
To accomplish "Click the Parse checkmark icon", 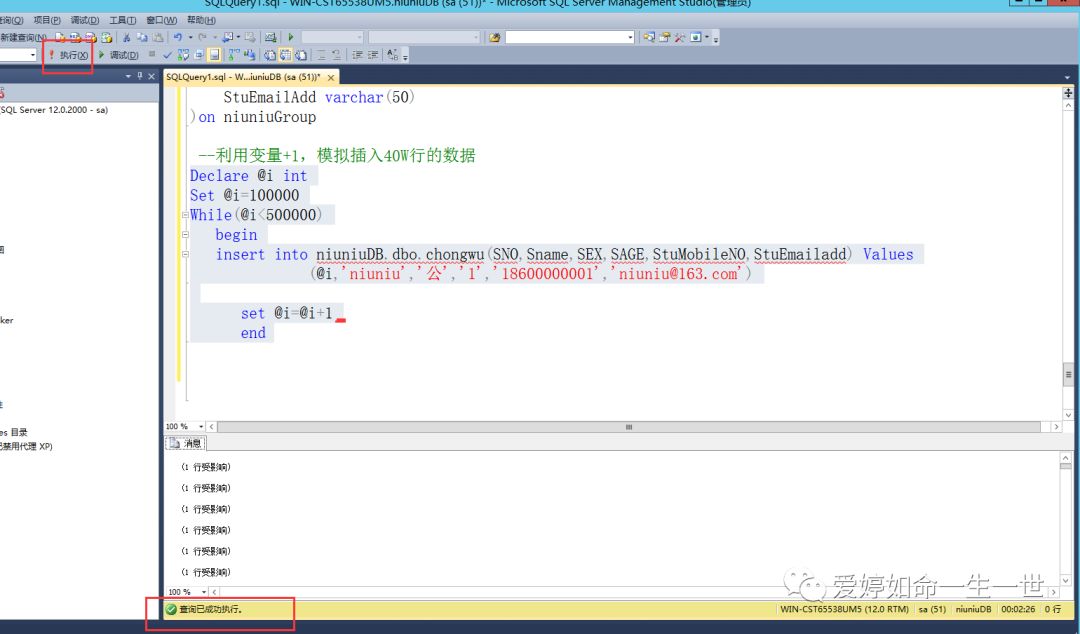I will (x=167, y=54).
